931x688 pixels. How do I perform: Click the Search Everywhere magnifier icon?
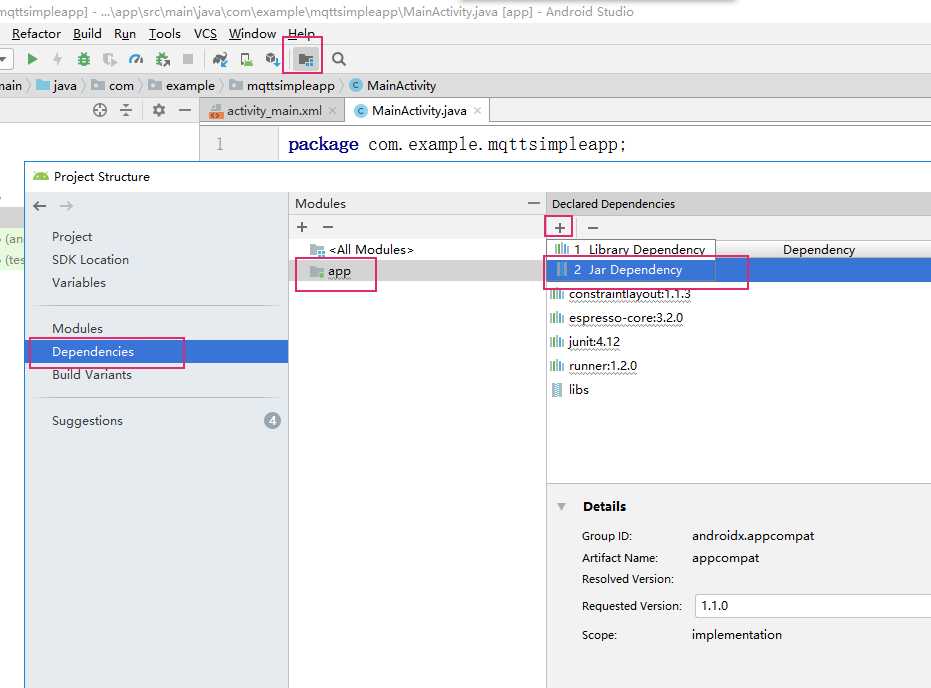338,59
